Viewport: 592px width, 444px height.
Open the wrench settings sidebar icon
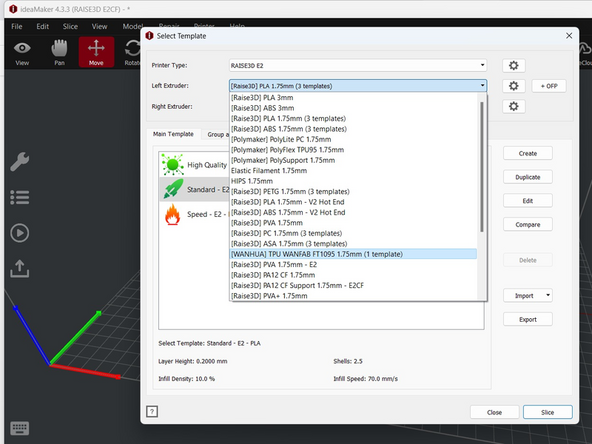(20, 162)
